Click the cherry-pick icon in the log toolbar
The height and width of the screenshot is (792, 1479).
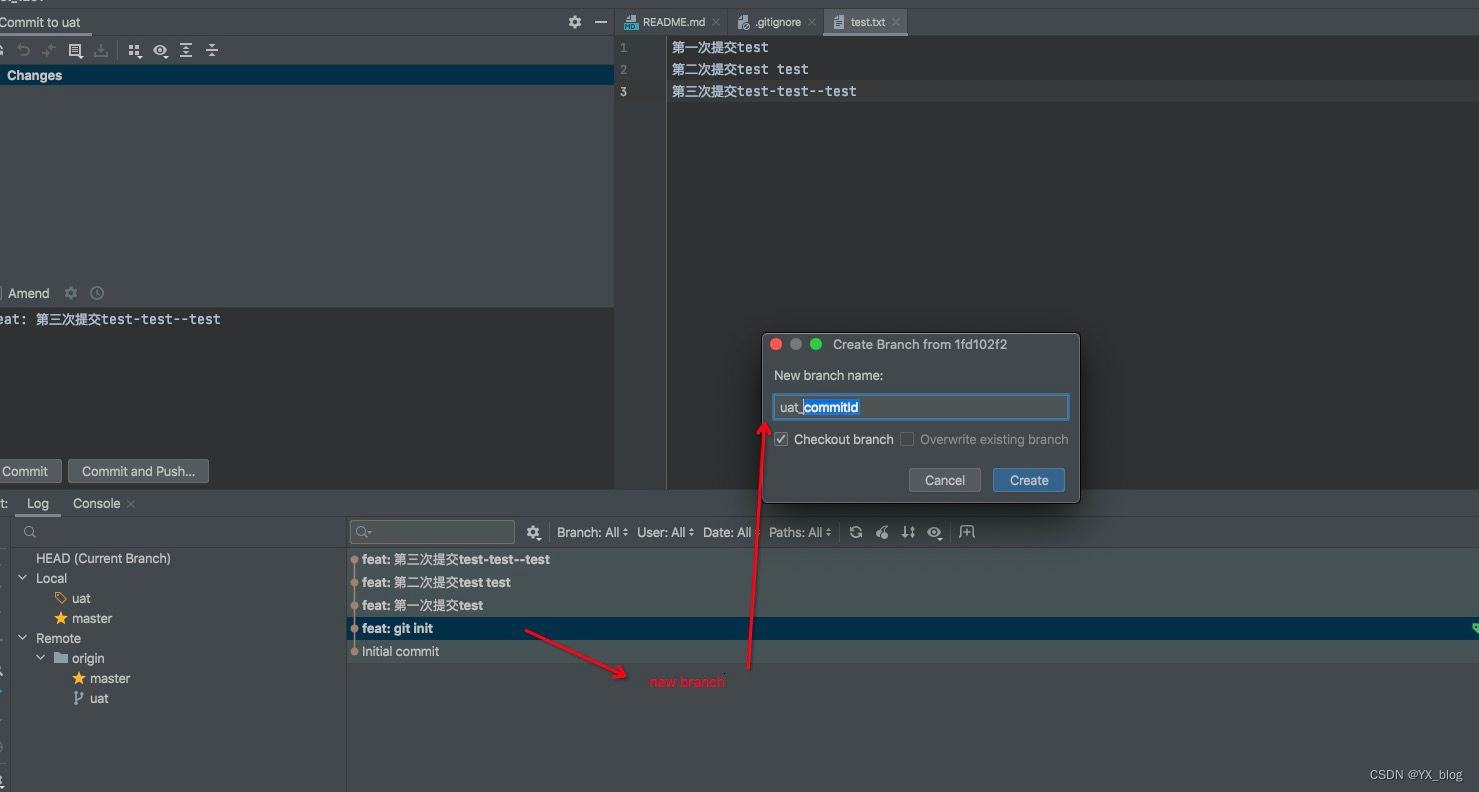click(882, 531)
